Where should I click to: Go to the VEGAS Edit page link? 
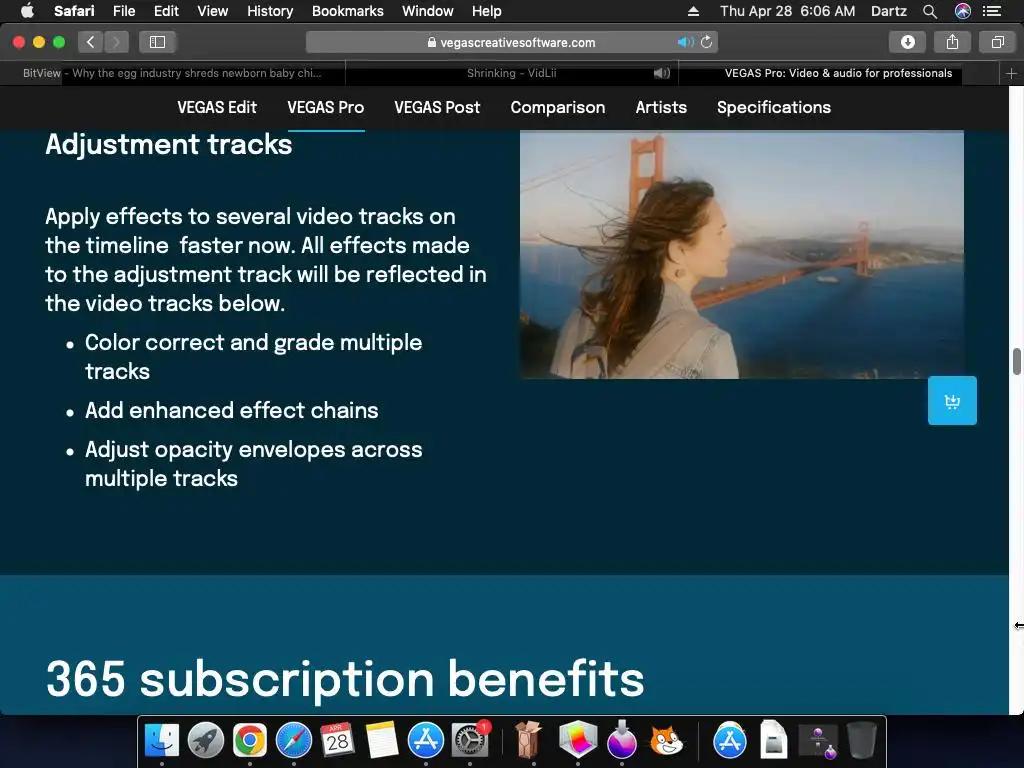(x=217, y=107)
